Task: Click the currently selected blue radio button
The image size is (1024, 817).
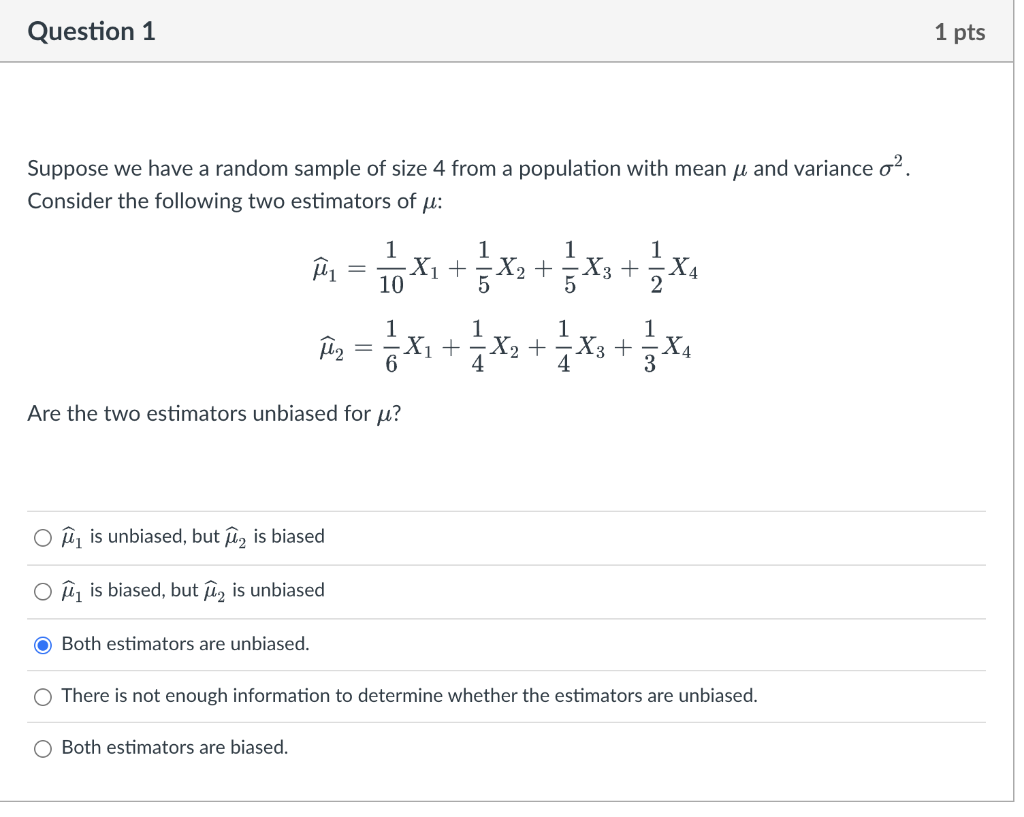Action: (x=42, y=645)
